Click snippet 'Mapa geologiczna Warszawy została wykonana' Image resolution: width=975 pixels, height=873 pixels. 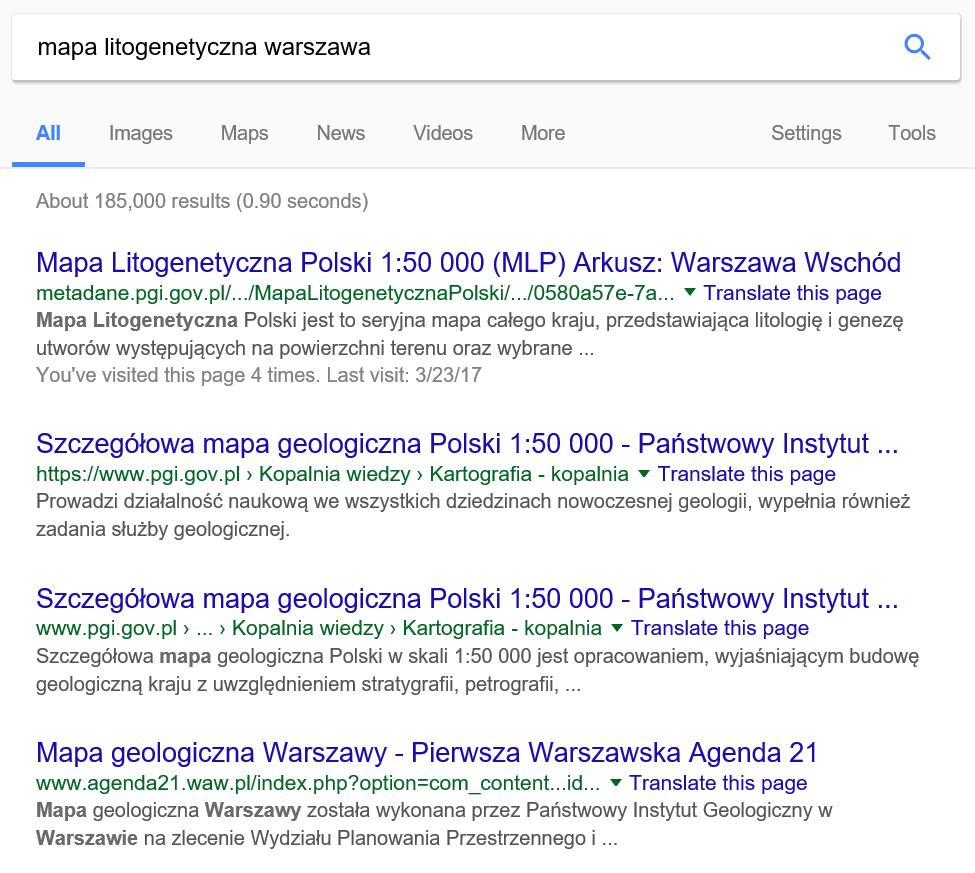point(434,824)
